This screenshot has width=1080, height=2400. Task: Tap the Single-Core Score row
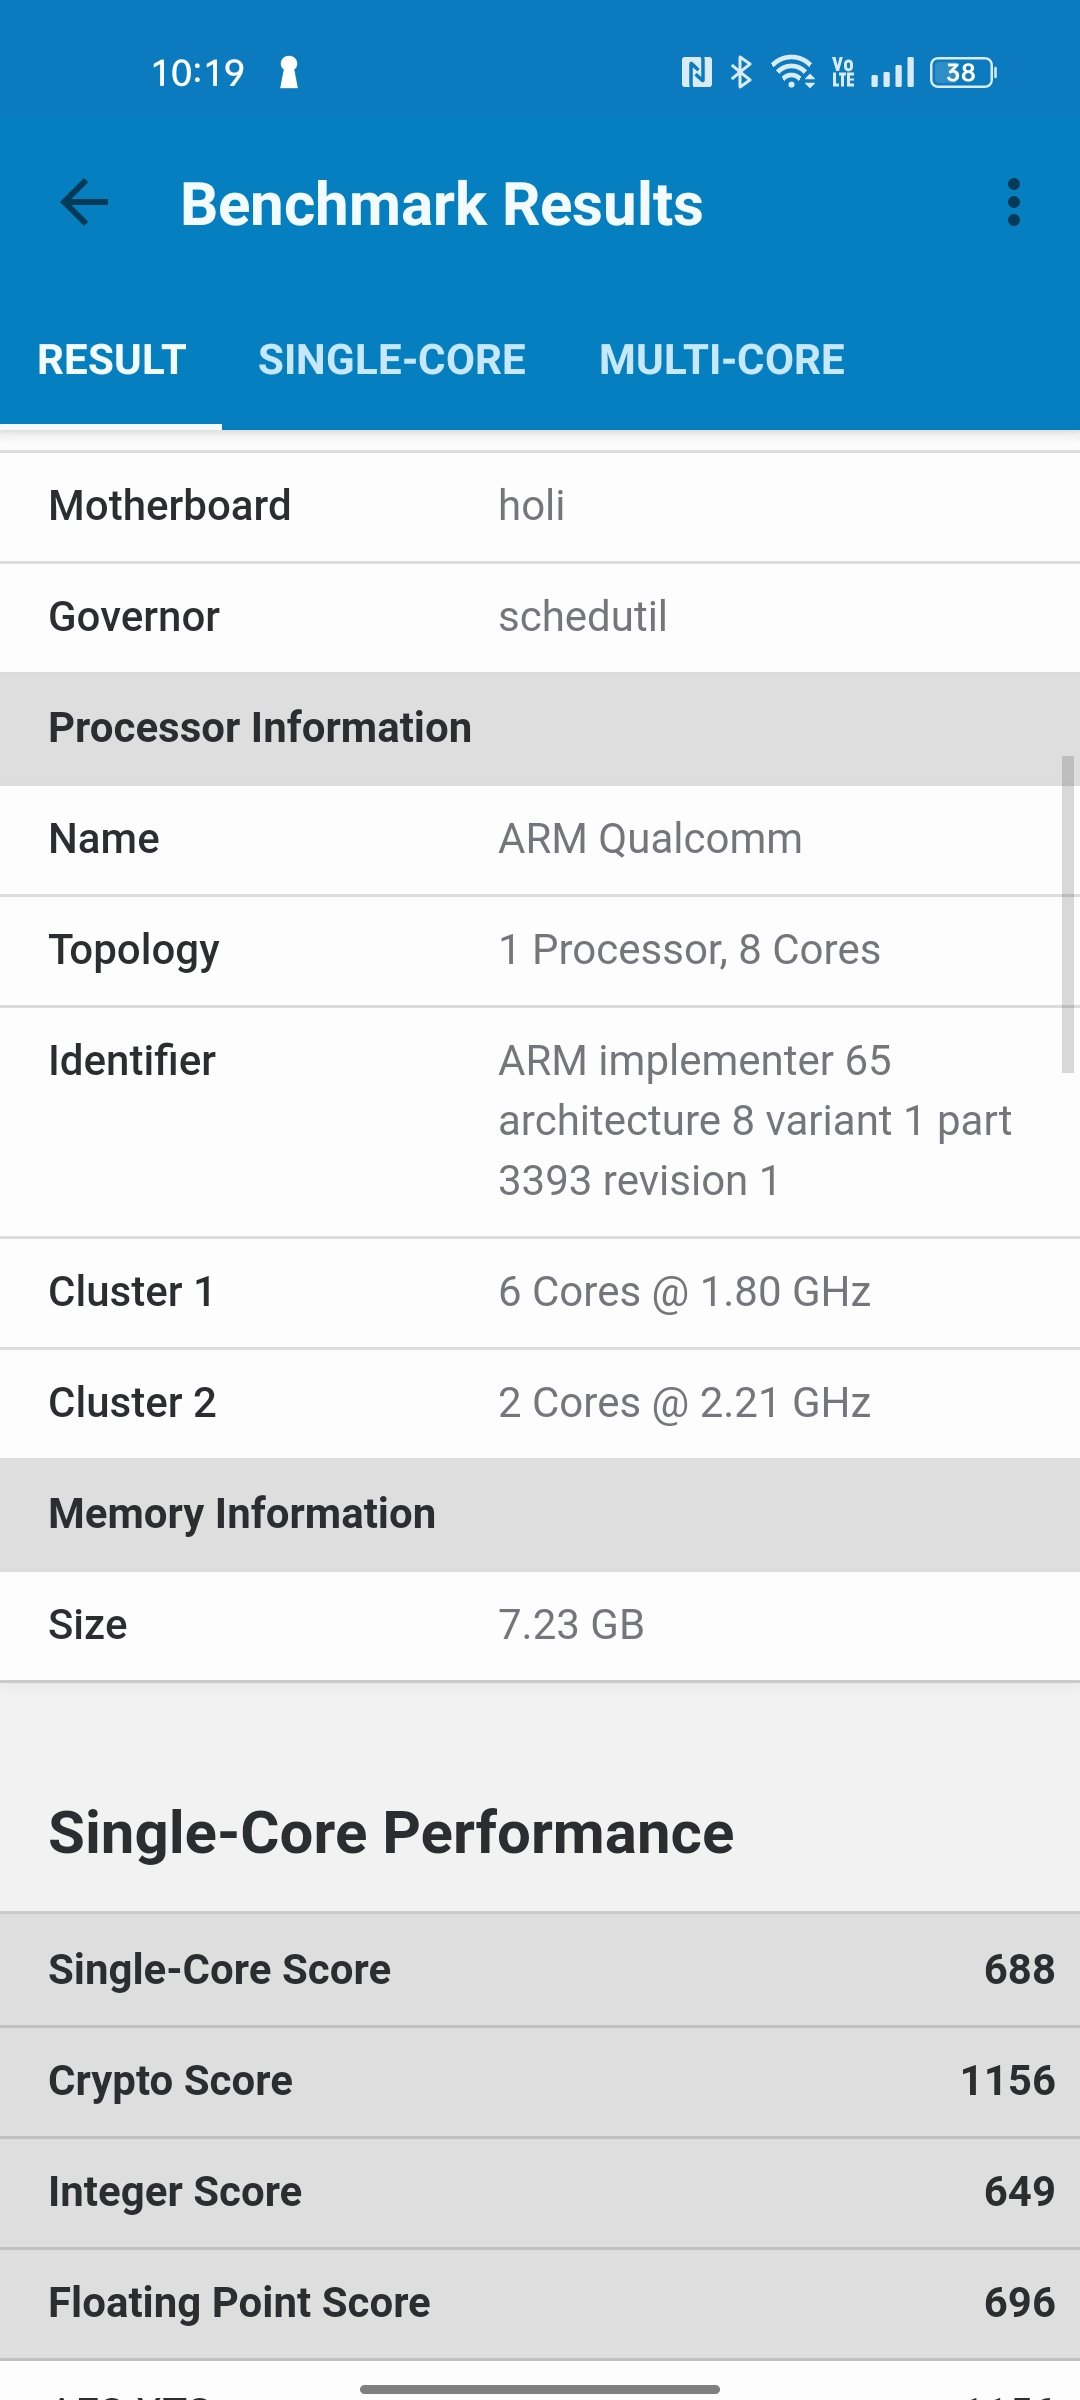coord(540,1970)
